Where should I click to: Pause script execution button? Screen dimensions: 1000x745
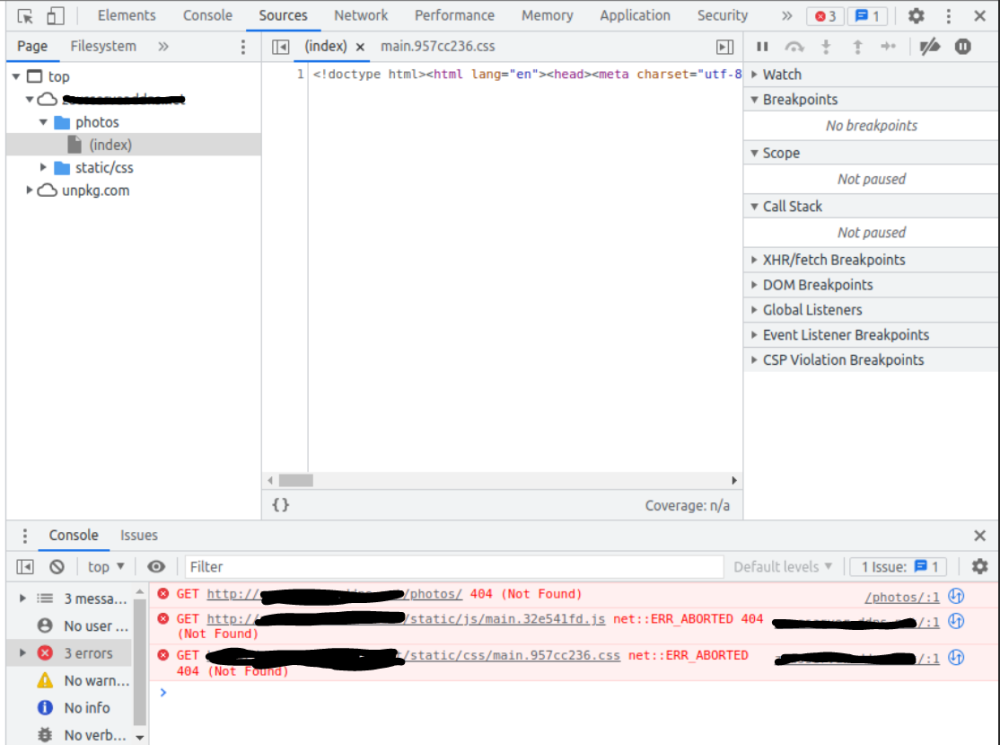click(x=762, y=46)
